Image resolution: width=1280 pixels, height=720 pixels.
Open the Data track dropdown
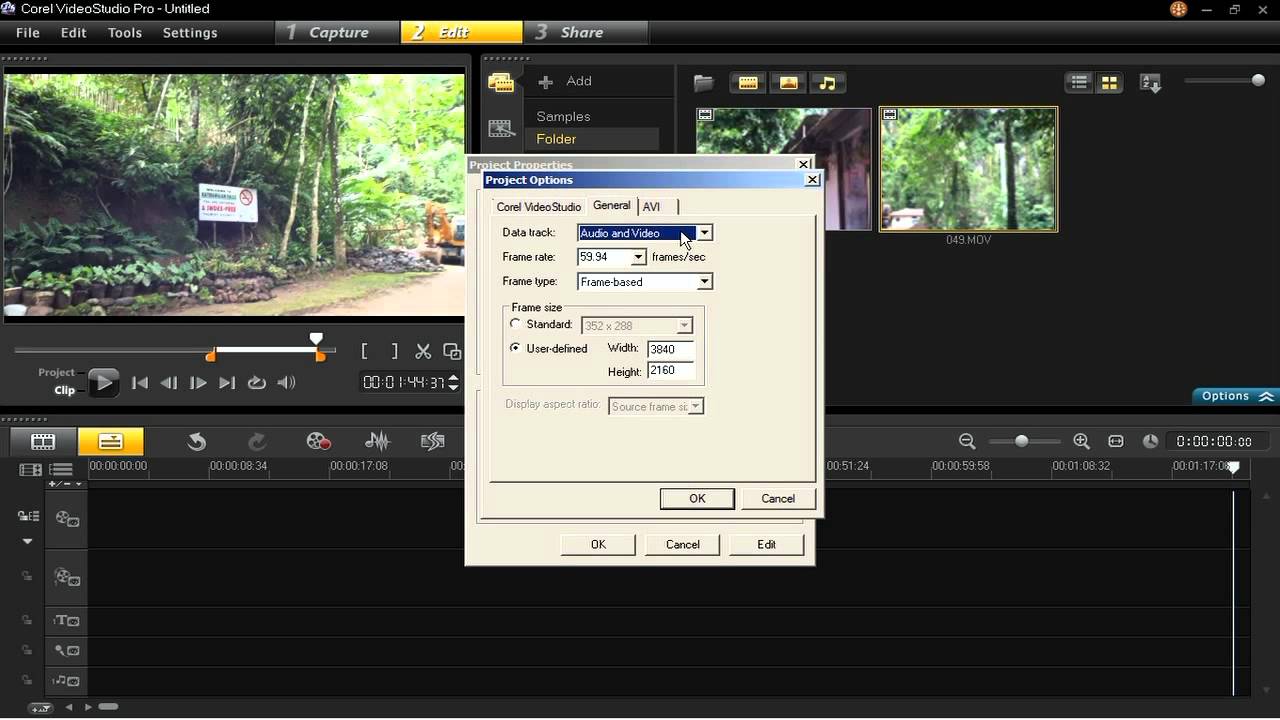pos(704,233)
